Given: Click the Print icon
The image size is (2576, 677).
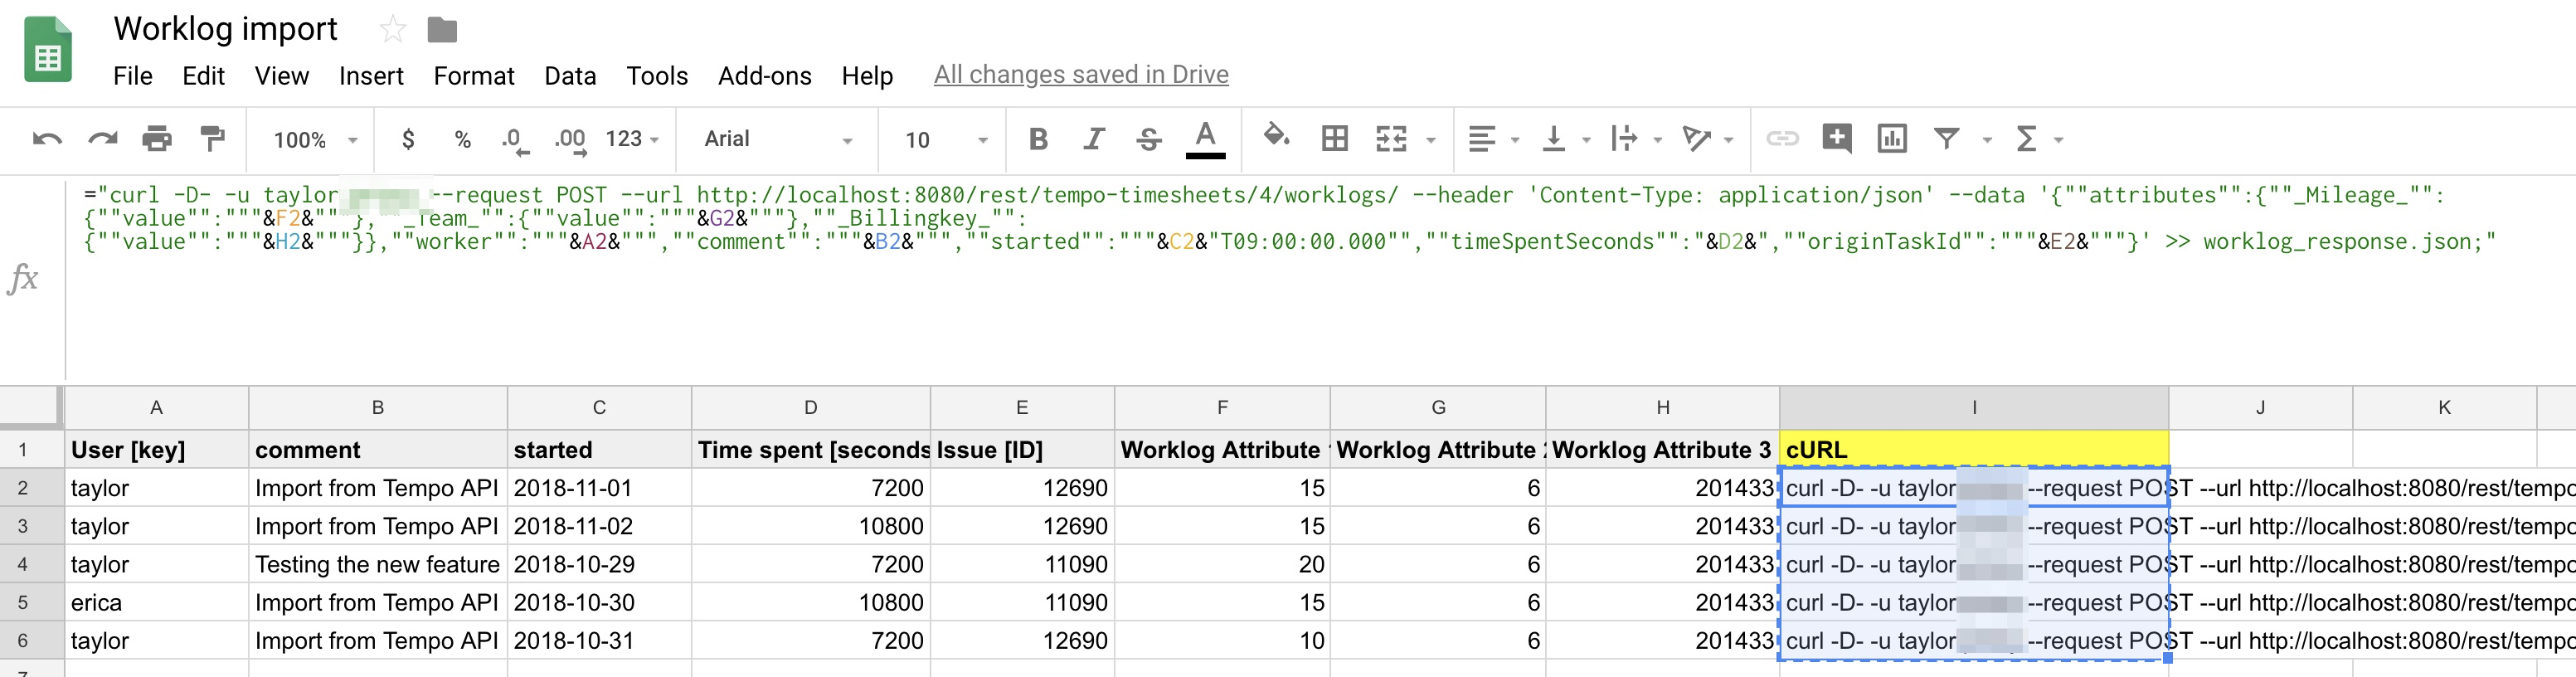Looking at the screenshot, I should [x=156, y=139].
